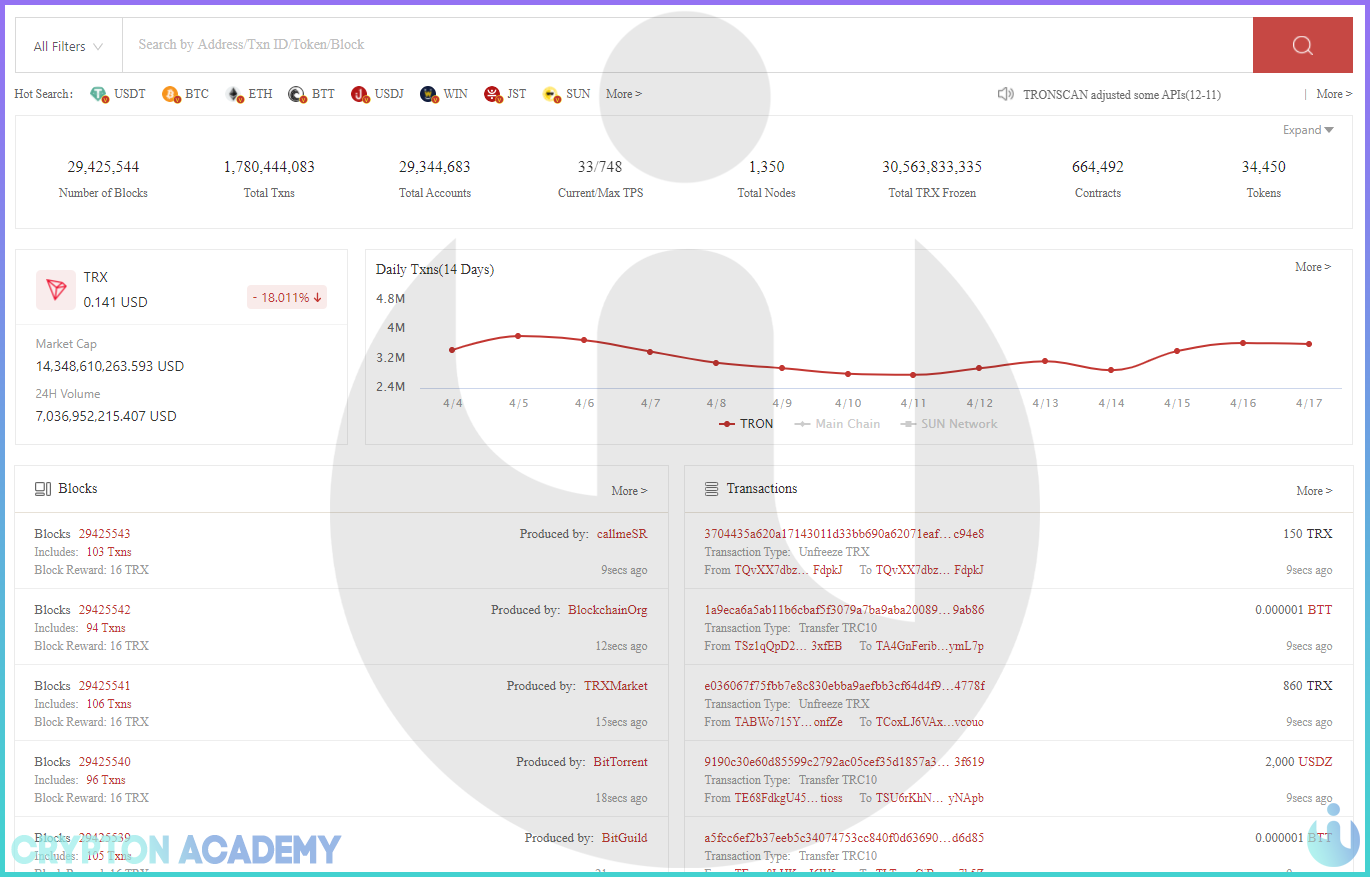Open the 103 Txns link

[x=109, y=552]
